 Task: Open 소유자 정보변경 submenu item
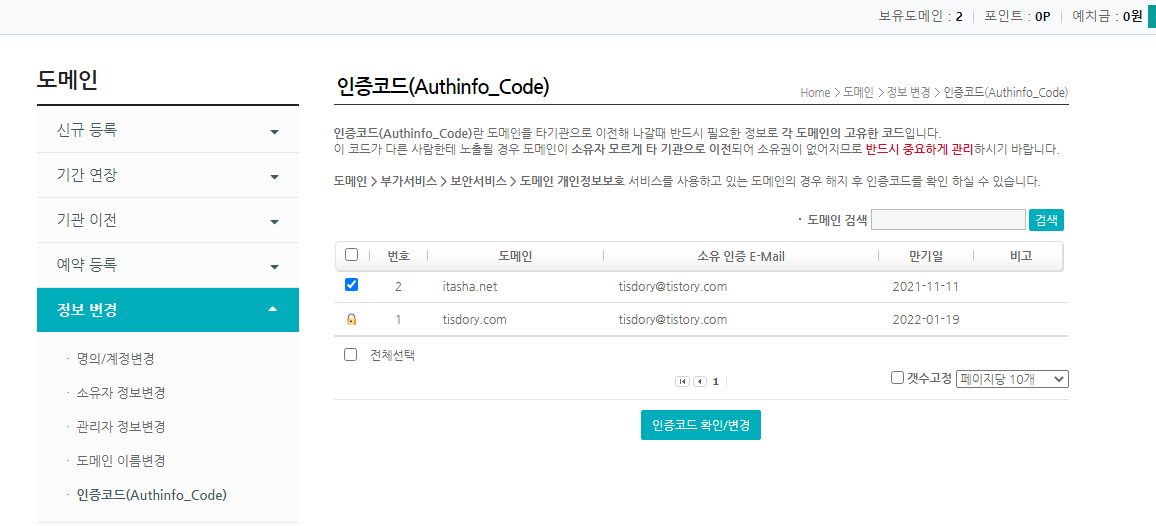[120, 393]
